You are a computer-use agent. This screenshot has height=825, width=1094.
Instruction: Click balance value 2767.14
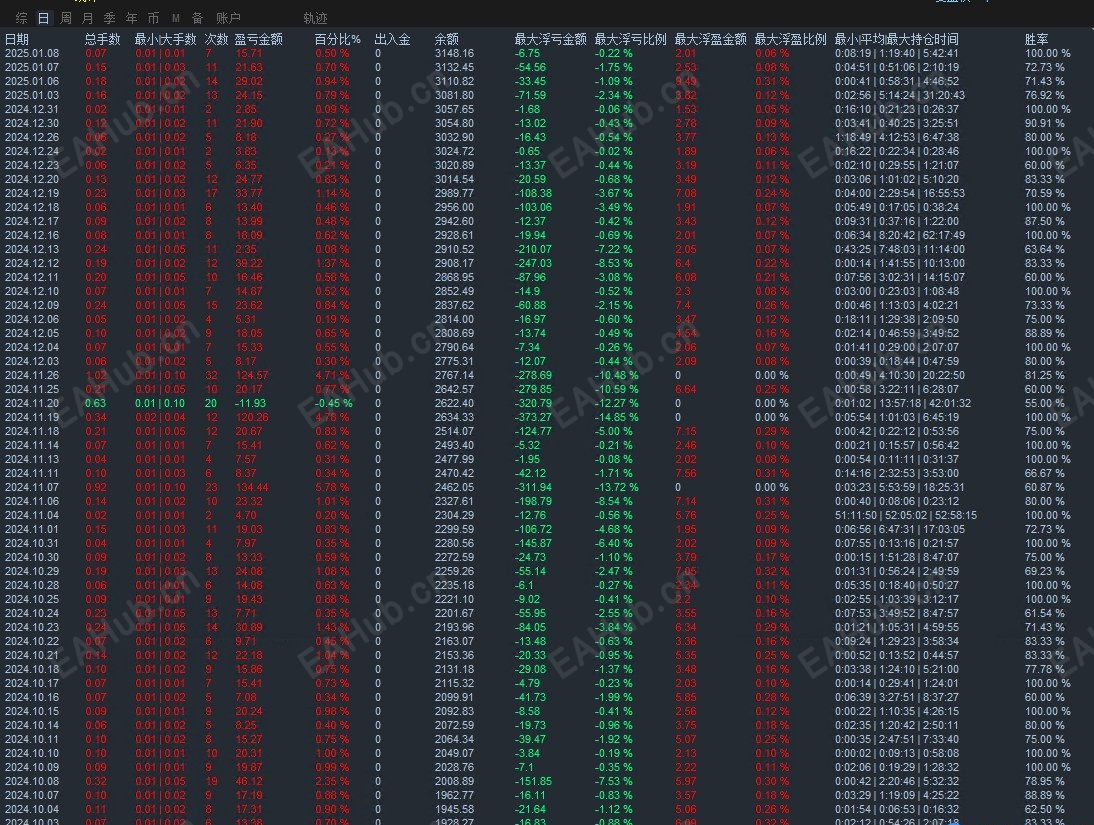[454, 375]
